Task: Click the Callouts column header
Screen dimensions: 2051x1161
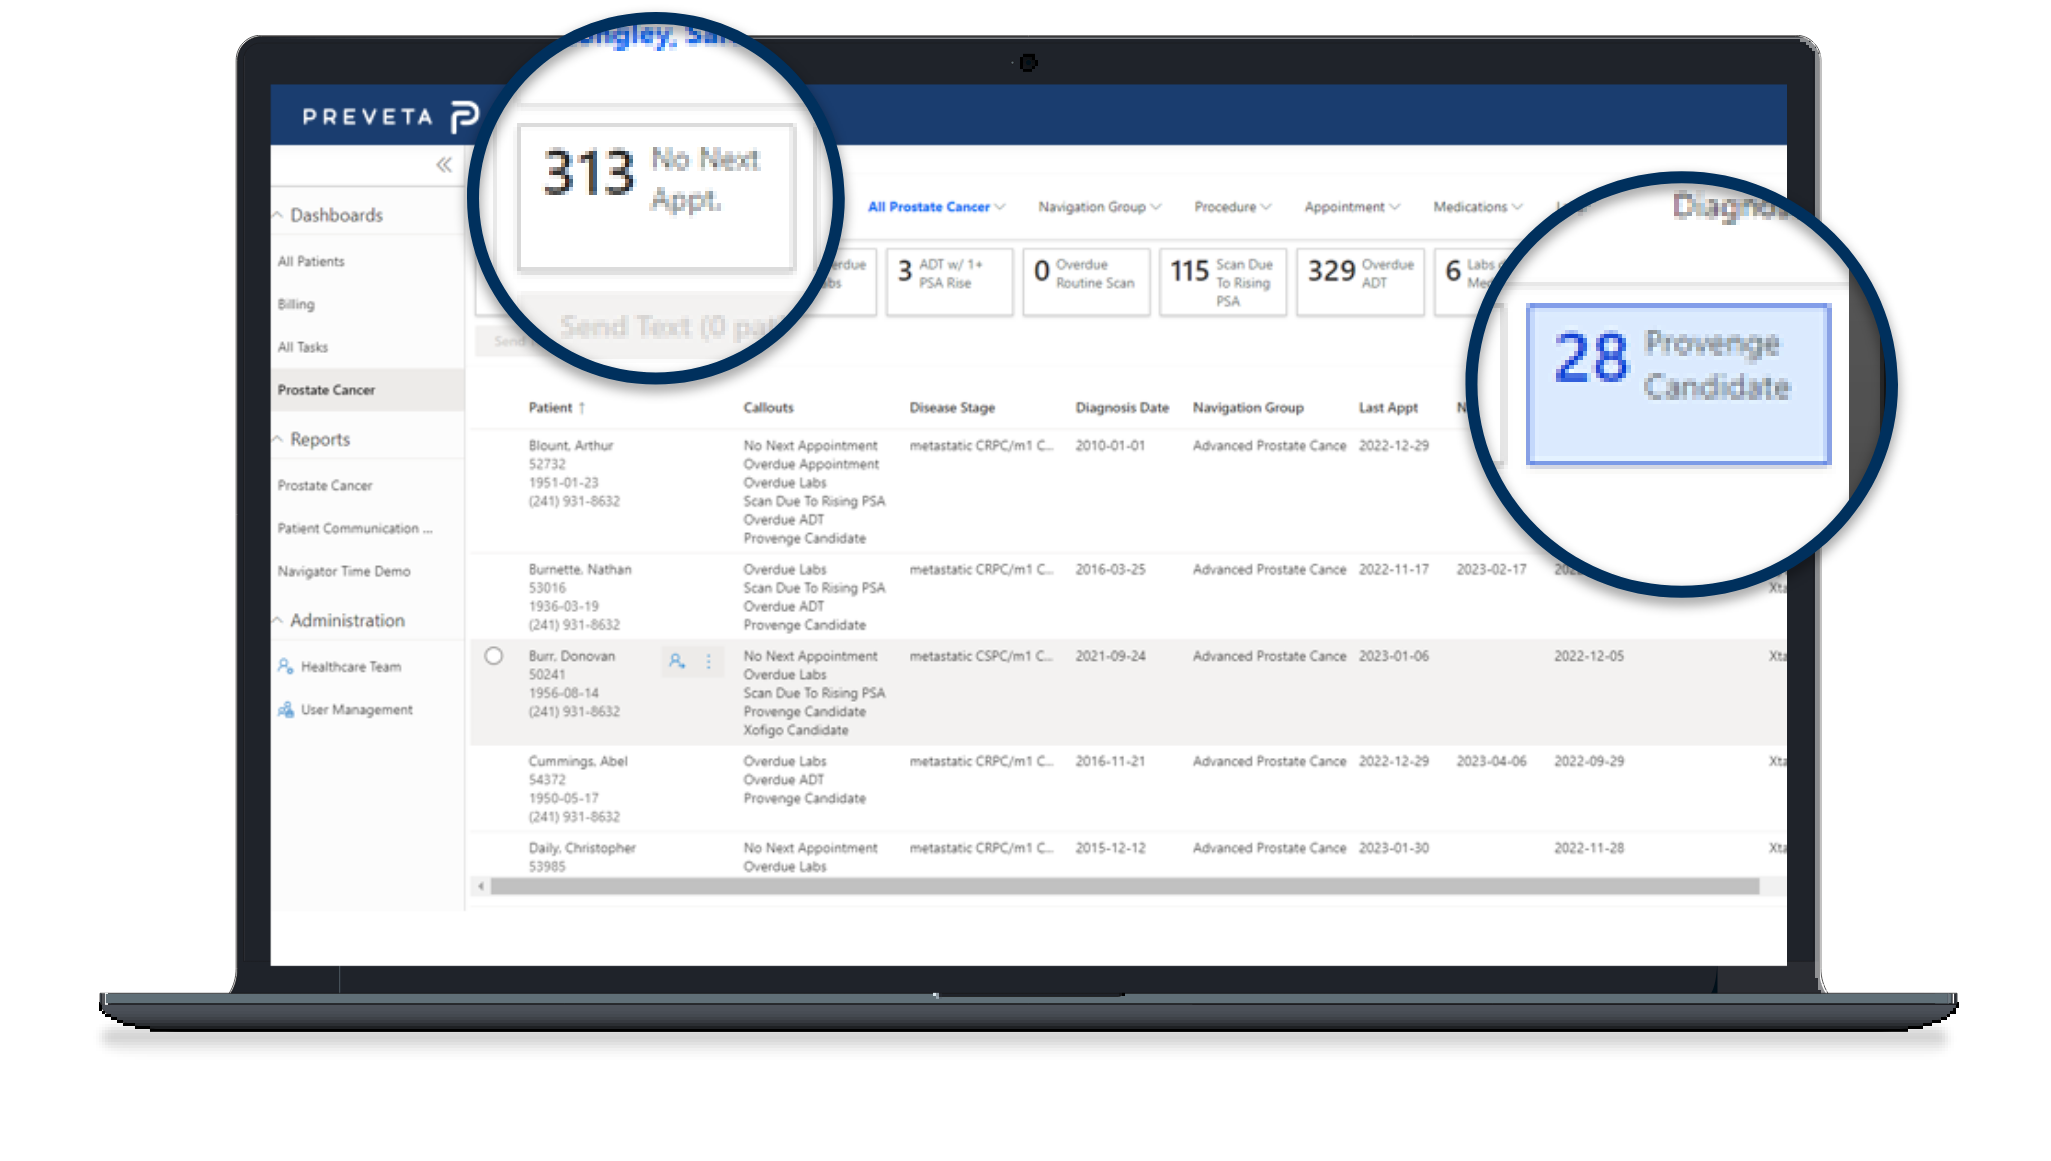Action: pyautogui.click(x=768, y=408)
